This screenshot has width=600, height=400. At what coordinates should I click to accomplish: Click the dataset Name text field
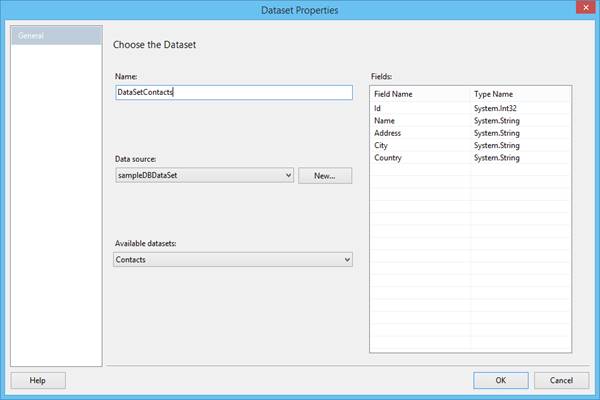click(234, 92)
